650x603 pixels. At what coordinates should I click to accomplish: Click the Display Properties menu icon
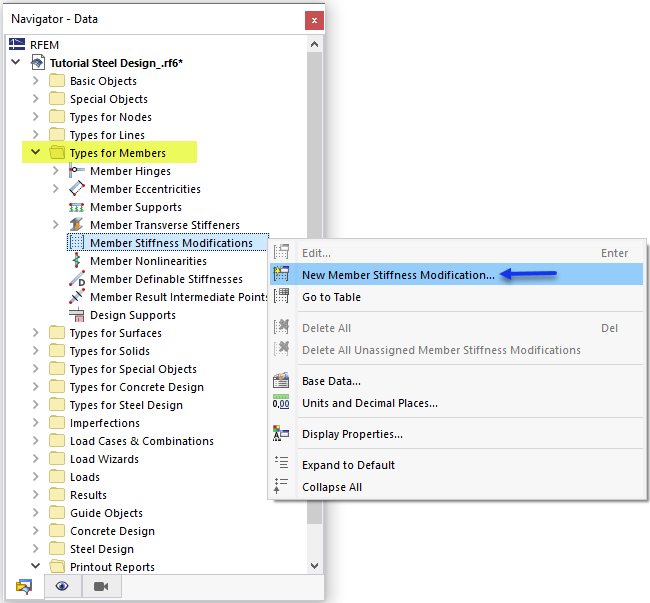click(281, 433)
